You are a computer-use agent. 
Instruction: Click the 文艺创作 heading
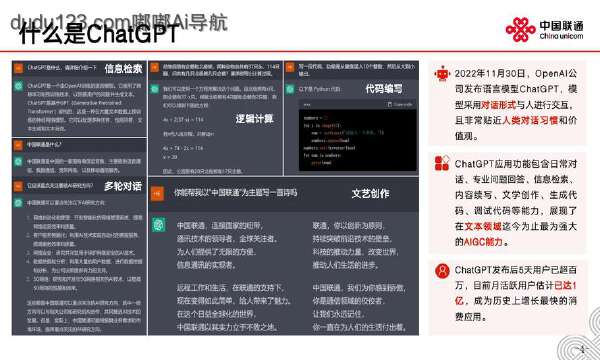tap(370, 194)
